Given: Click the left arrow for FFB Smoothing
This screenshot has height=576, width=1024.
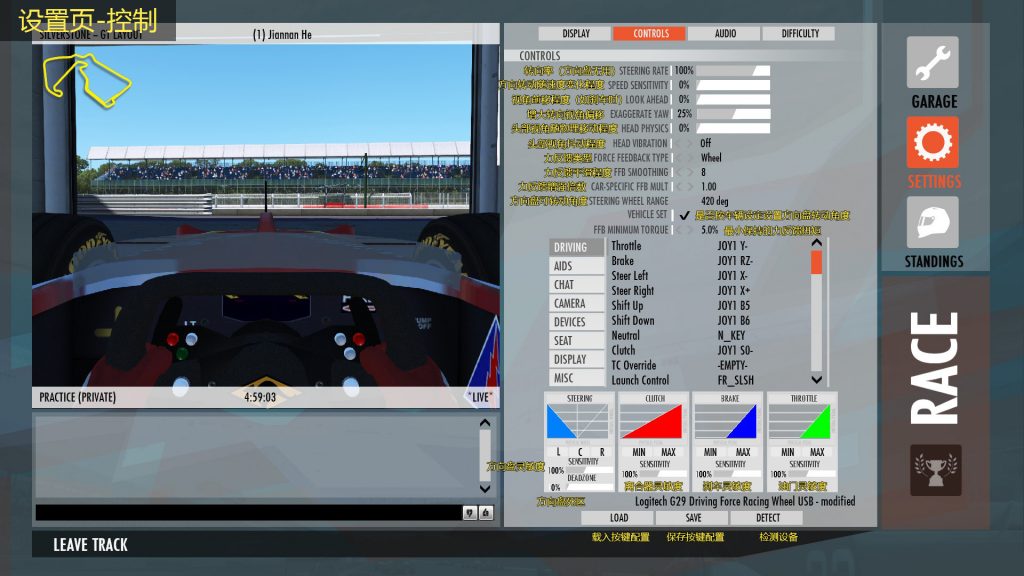Looking at the screenshot, I should [679, 172].
